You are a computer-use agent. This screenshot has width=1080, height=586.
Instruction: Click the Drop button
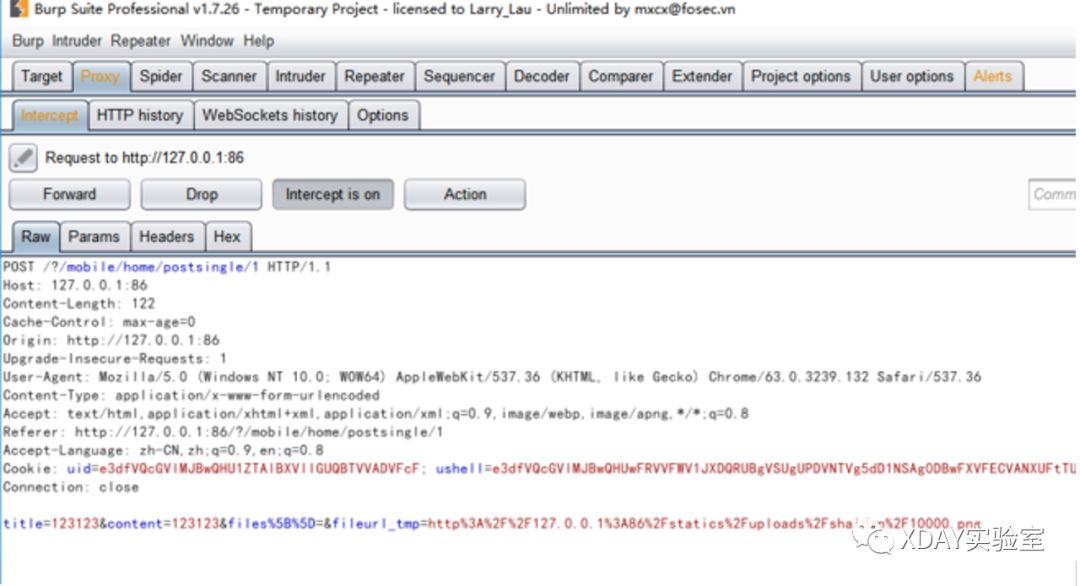tap(202, 194)
